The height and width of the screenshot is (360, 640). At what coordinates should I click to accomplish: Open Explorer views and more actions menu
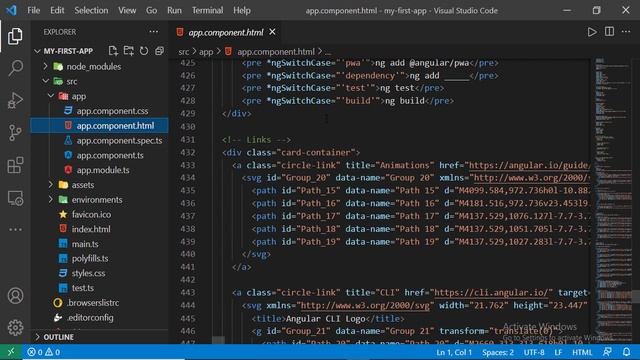click(153, 31)
